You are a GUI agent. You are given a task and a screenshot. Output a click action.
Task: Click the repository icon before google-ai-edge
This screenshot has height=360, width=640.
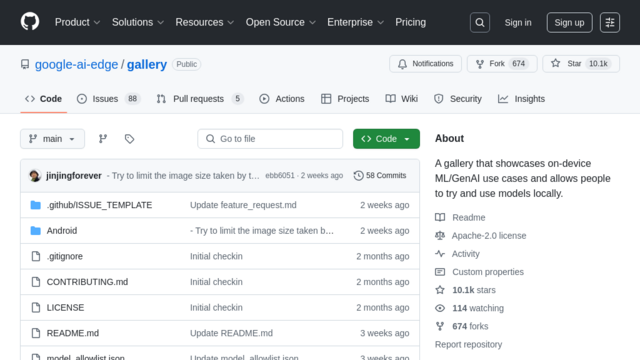[25, 64]
